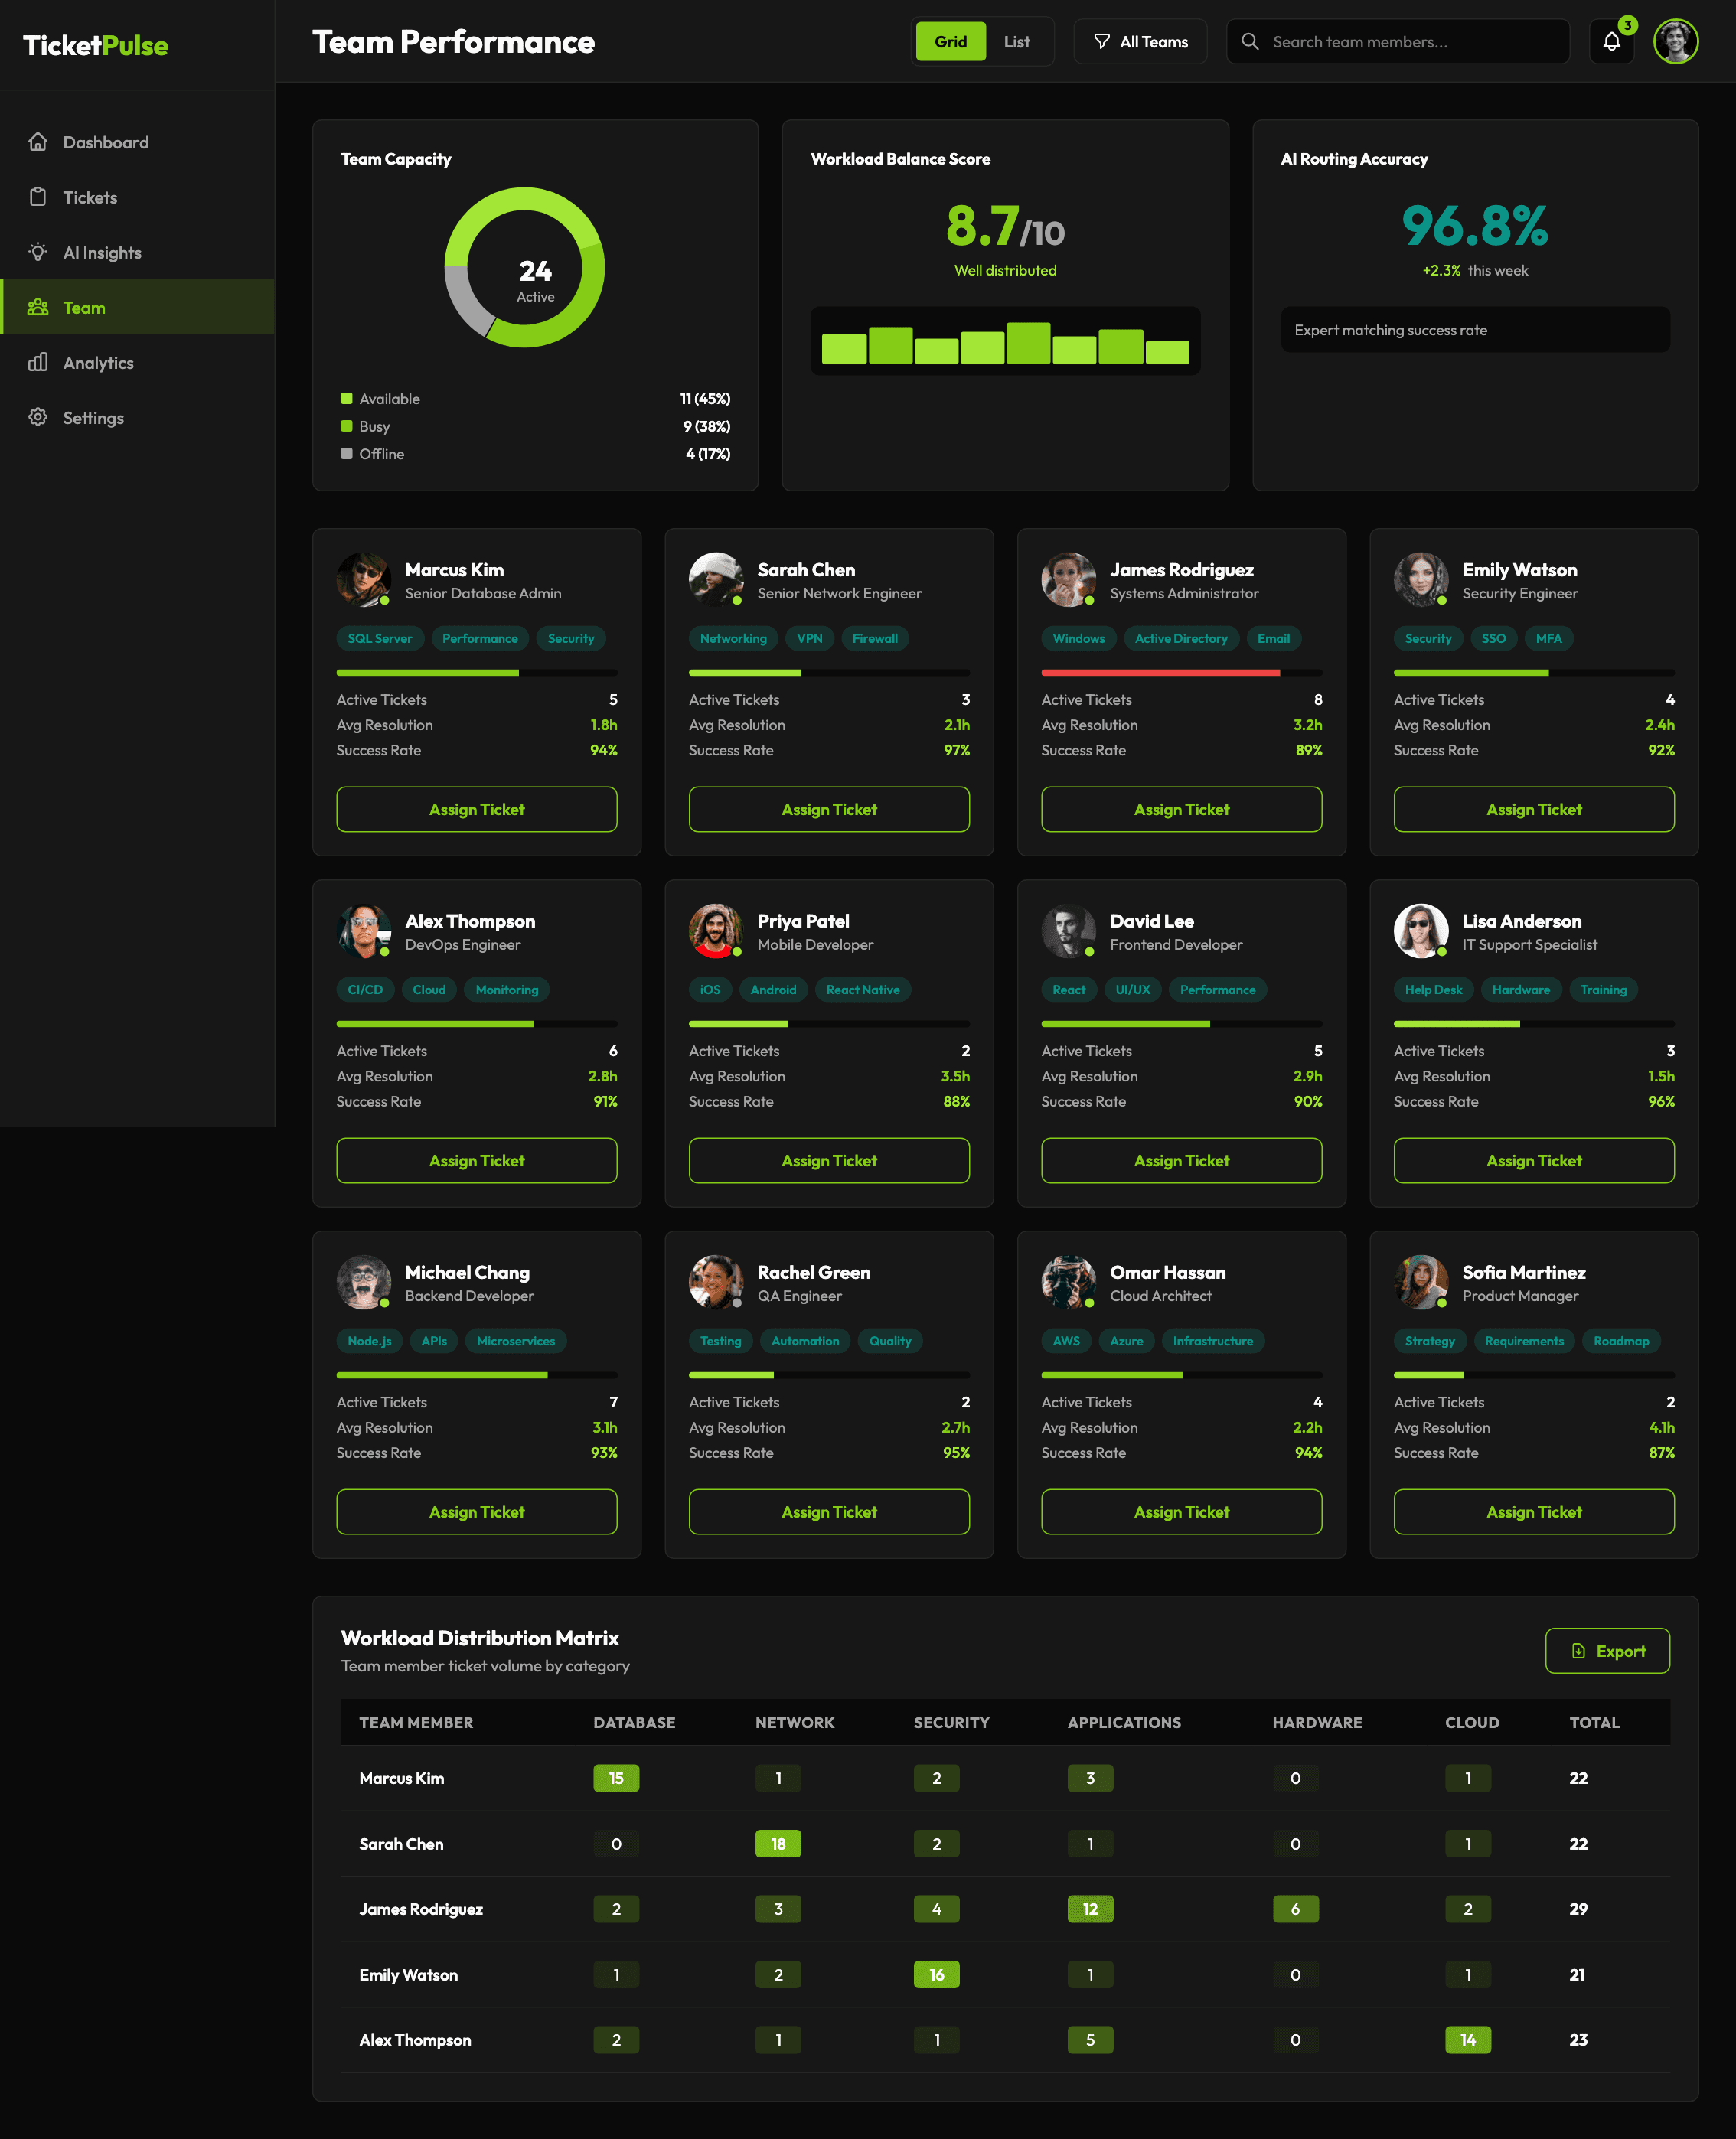Click James Rodriguez's red workload bar
The width and height of the screenshot is (1736, 2139).
[x=1160, y=673]
